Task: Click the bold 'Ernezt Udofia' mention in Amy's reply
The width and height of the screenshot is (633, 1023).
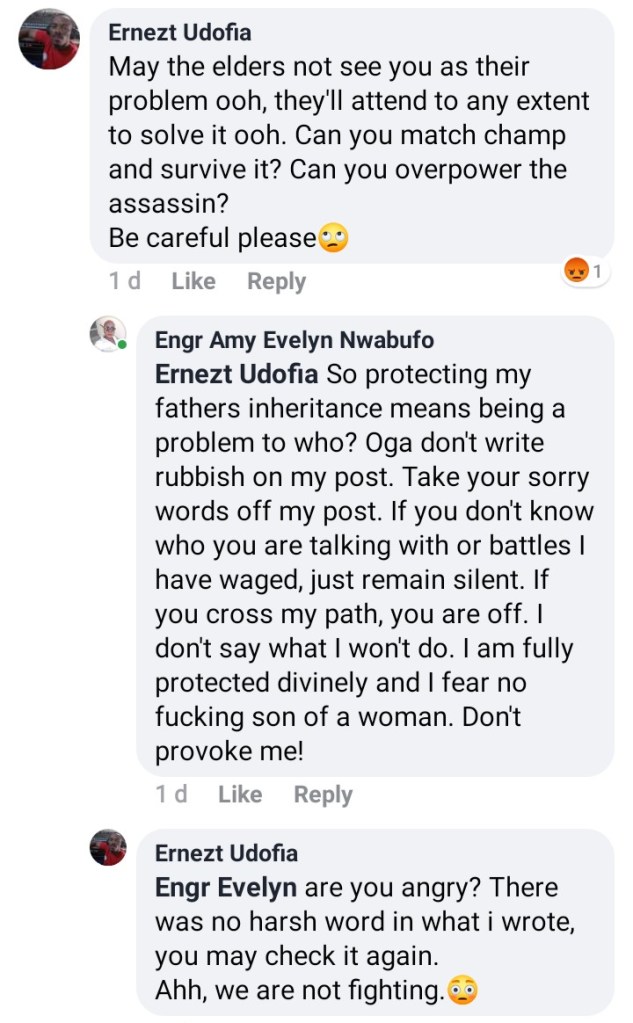Action: tap(235, 375)
